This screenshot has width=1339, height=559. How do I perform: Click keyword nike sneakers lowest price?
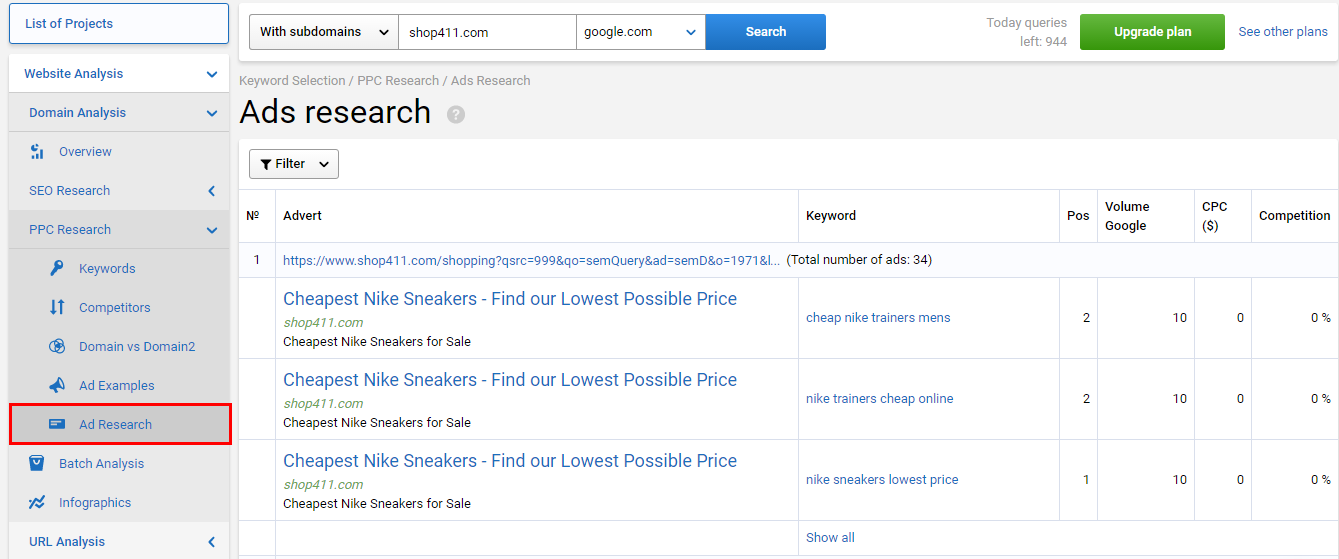pyautogui.click(x=882, y=480)
